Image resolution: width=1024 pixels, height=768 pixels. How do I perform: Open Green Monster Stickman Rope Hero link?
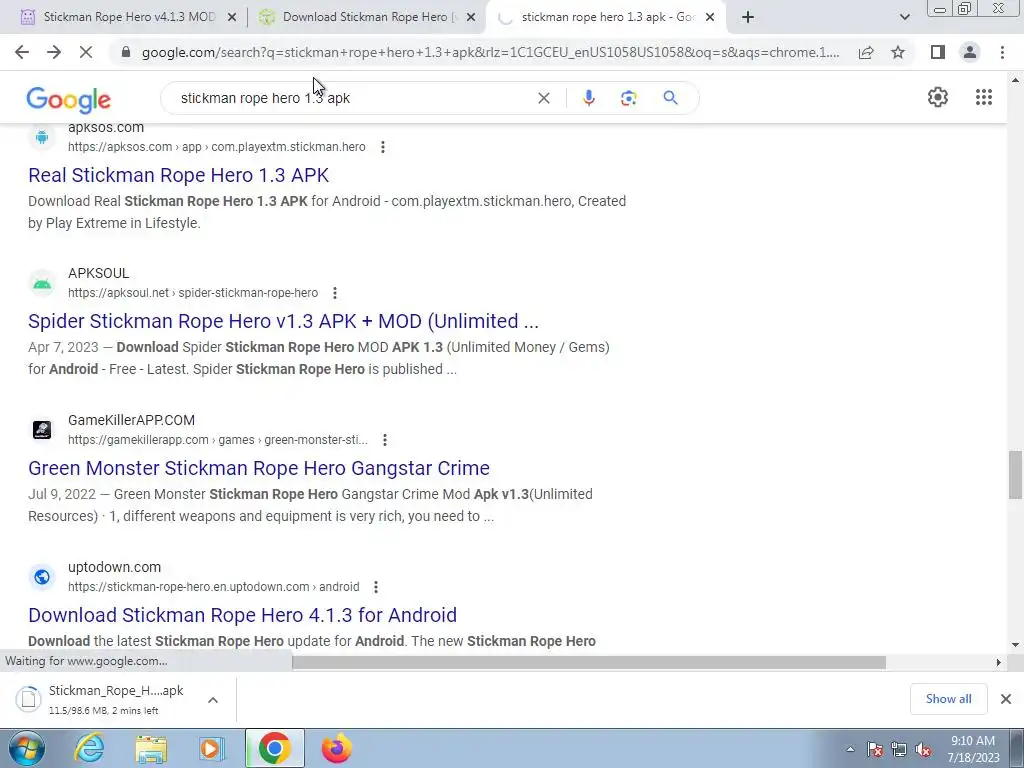[259, 468]
